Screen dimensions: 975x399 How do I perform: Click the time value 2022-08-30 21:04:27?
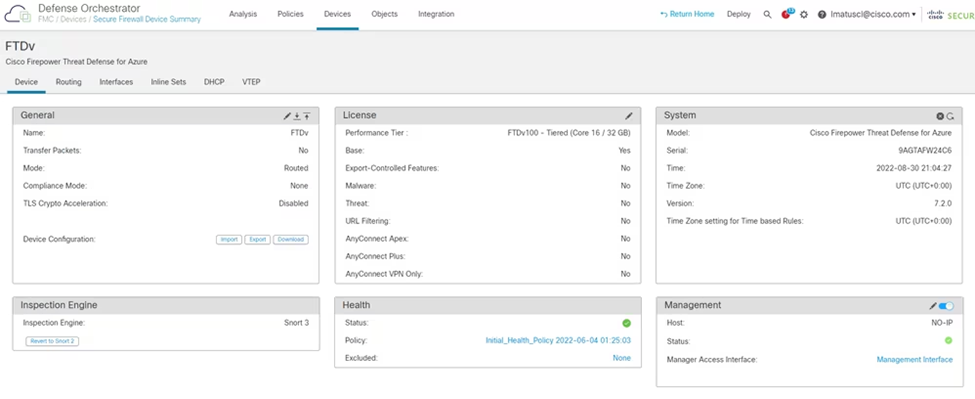click(x=914, y=168)
